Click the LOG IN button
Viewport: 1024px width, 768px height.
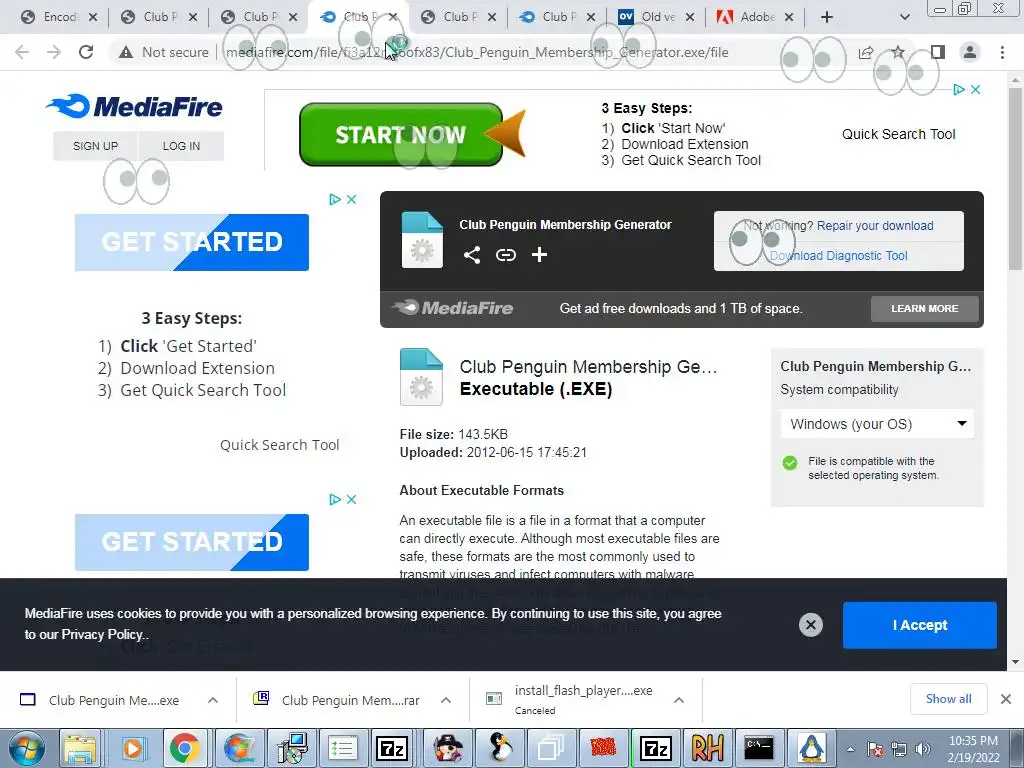[182, 146]
